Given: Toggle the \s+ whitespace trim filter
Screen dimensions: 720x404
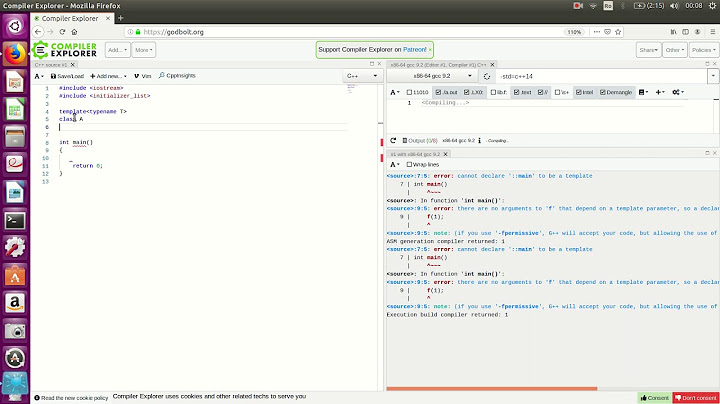Looking at the screenshot, I should [x=562, y=92].
